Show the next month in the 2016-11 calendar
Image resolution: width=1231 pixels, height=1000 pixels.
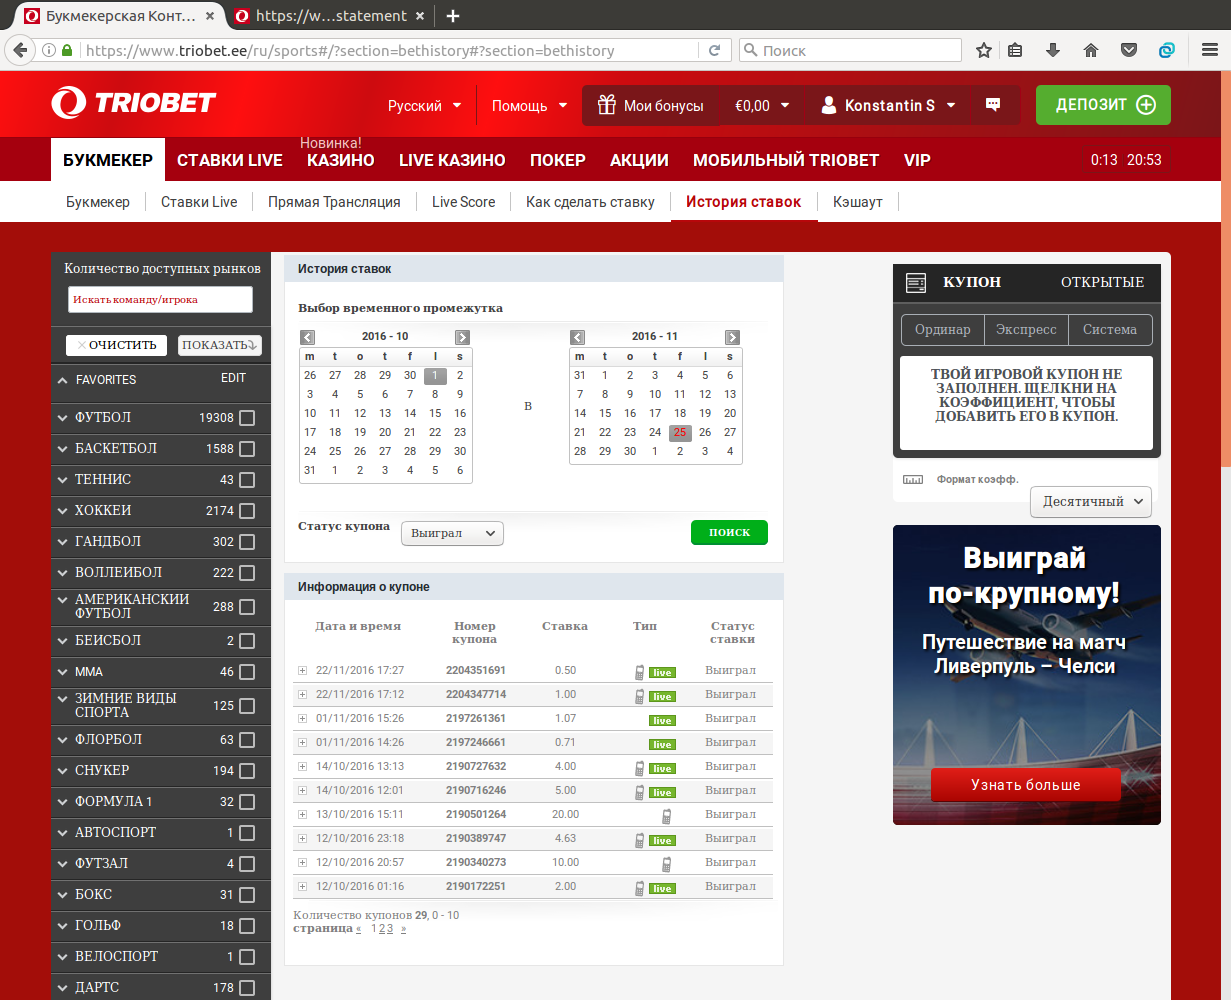click(x=732, y=337)
